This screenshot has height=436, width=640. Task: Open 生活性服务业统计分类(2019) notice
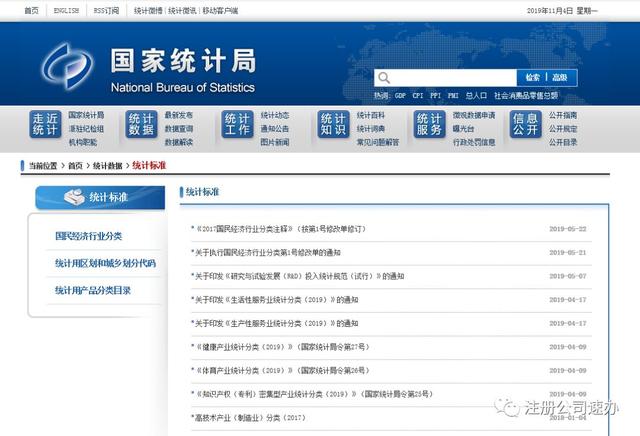276,300
